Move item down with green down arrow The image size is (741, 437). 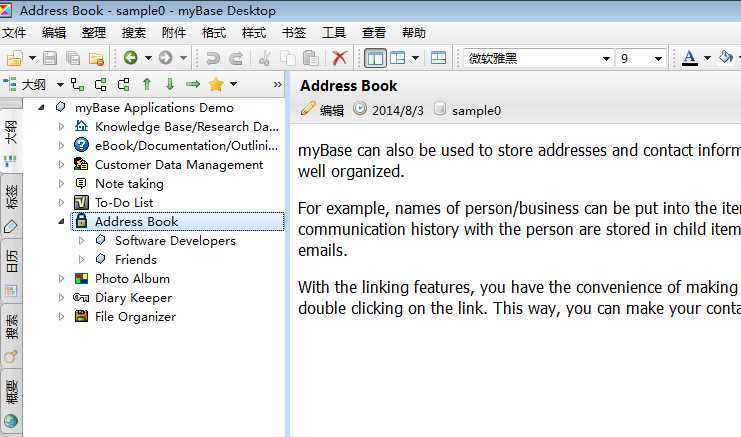[x=170, y=85]
